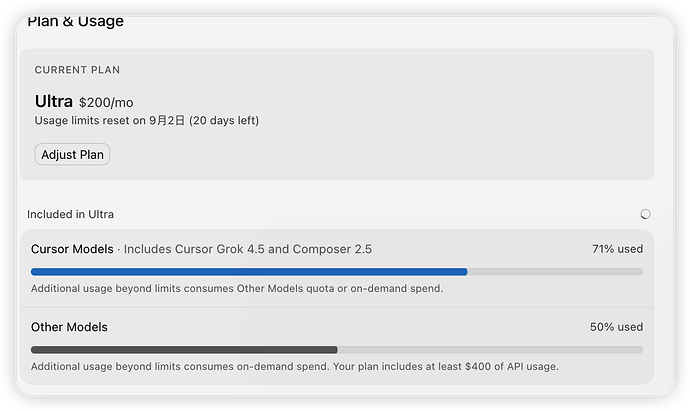The width and height of the screenshot is (690, 411).
Task: Click the CURRENT PLAN section label
Action: tap(77, 70)
